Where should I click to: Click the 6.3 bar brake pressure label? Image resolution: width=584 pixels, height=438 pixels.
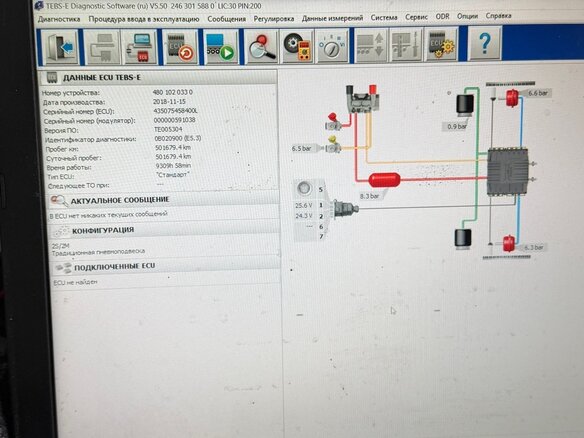click(x=533, y=247)
